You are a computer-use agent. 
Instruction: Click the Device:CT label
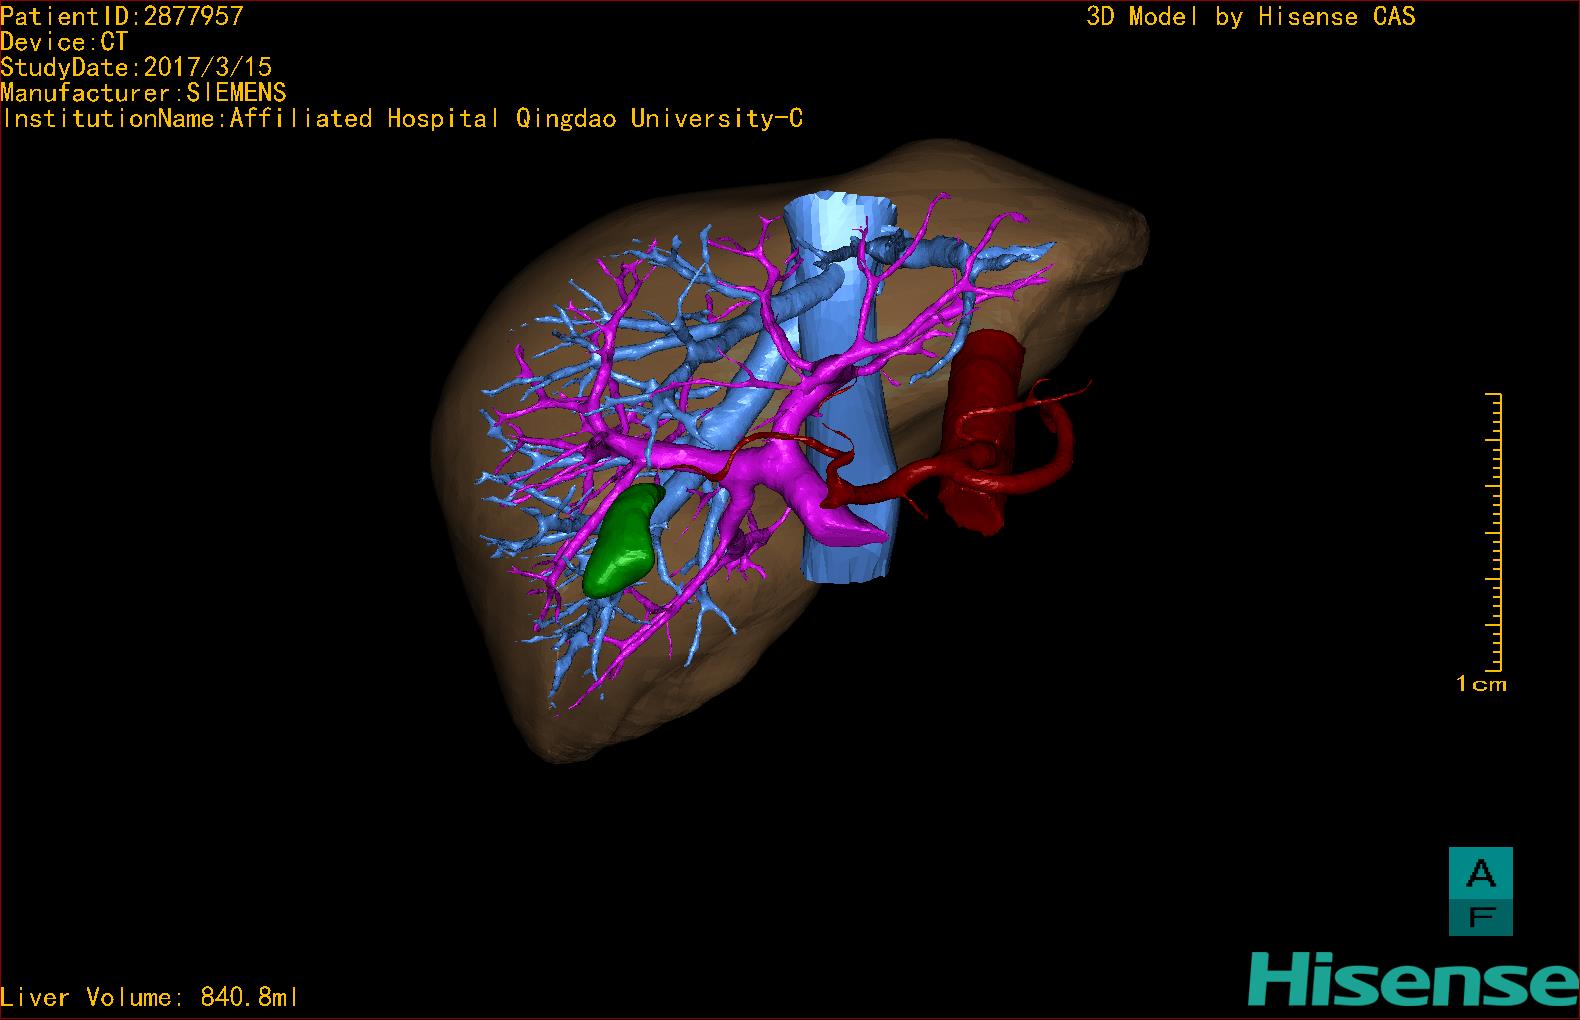[x=64, y=42]
